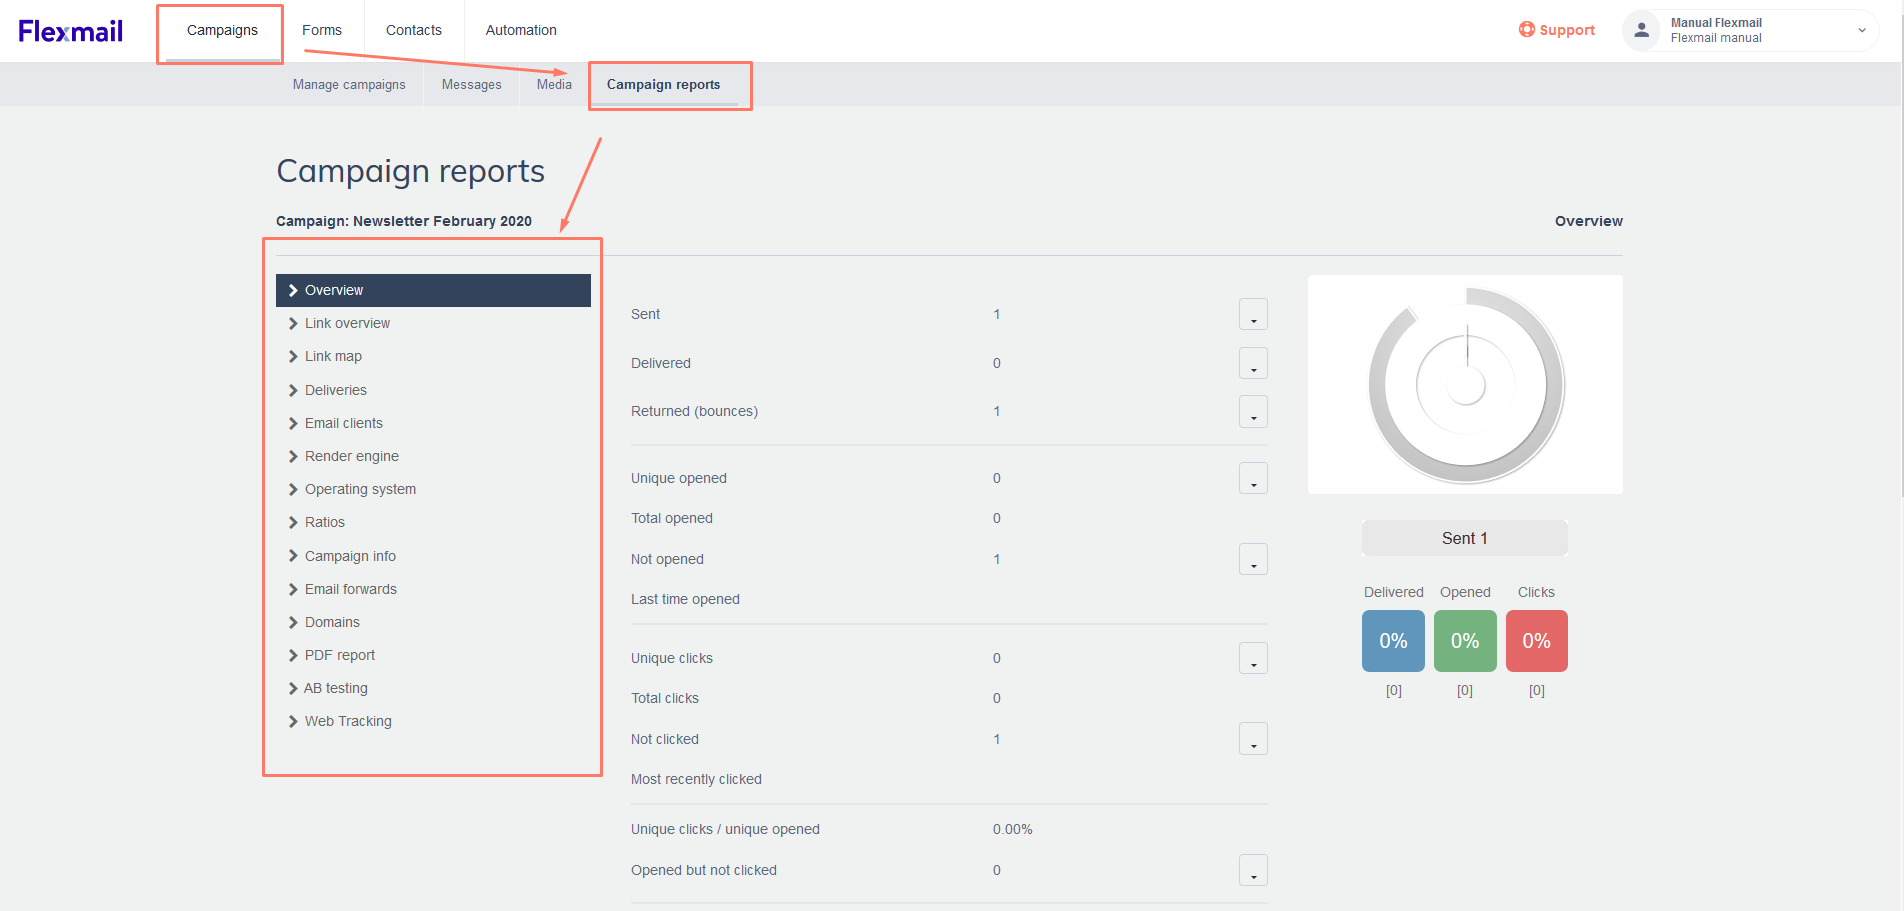Go to the Messages submenu
1904x911 pixels.
472,85
